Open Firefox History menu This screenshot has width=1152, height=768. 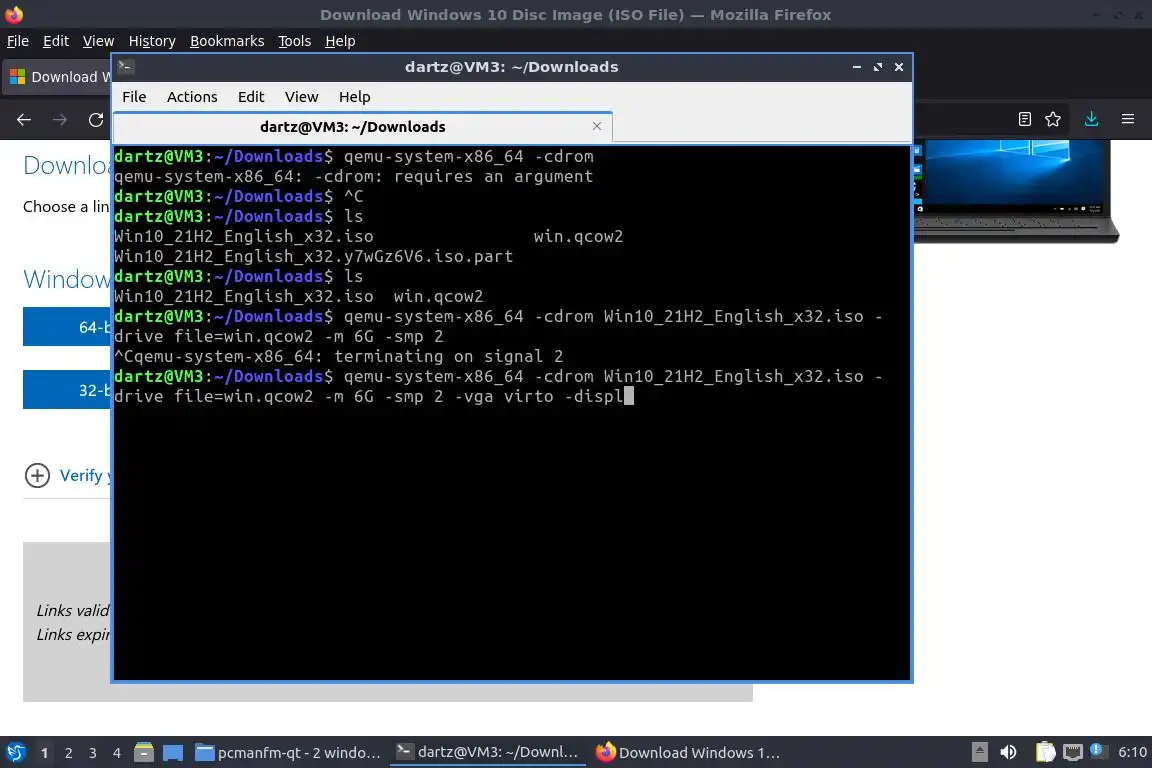pyautogui.click(x=152, y=41)
